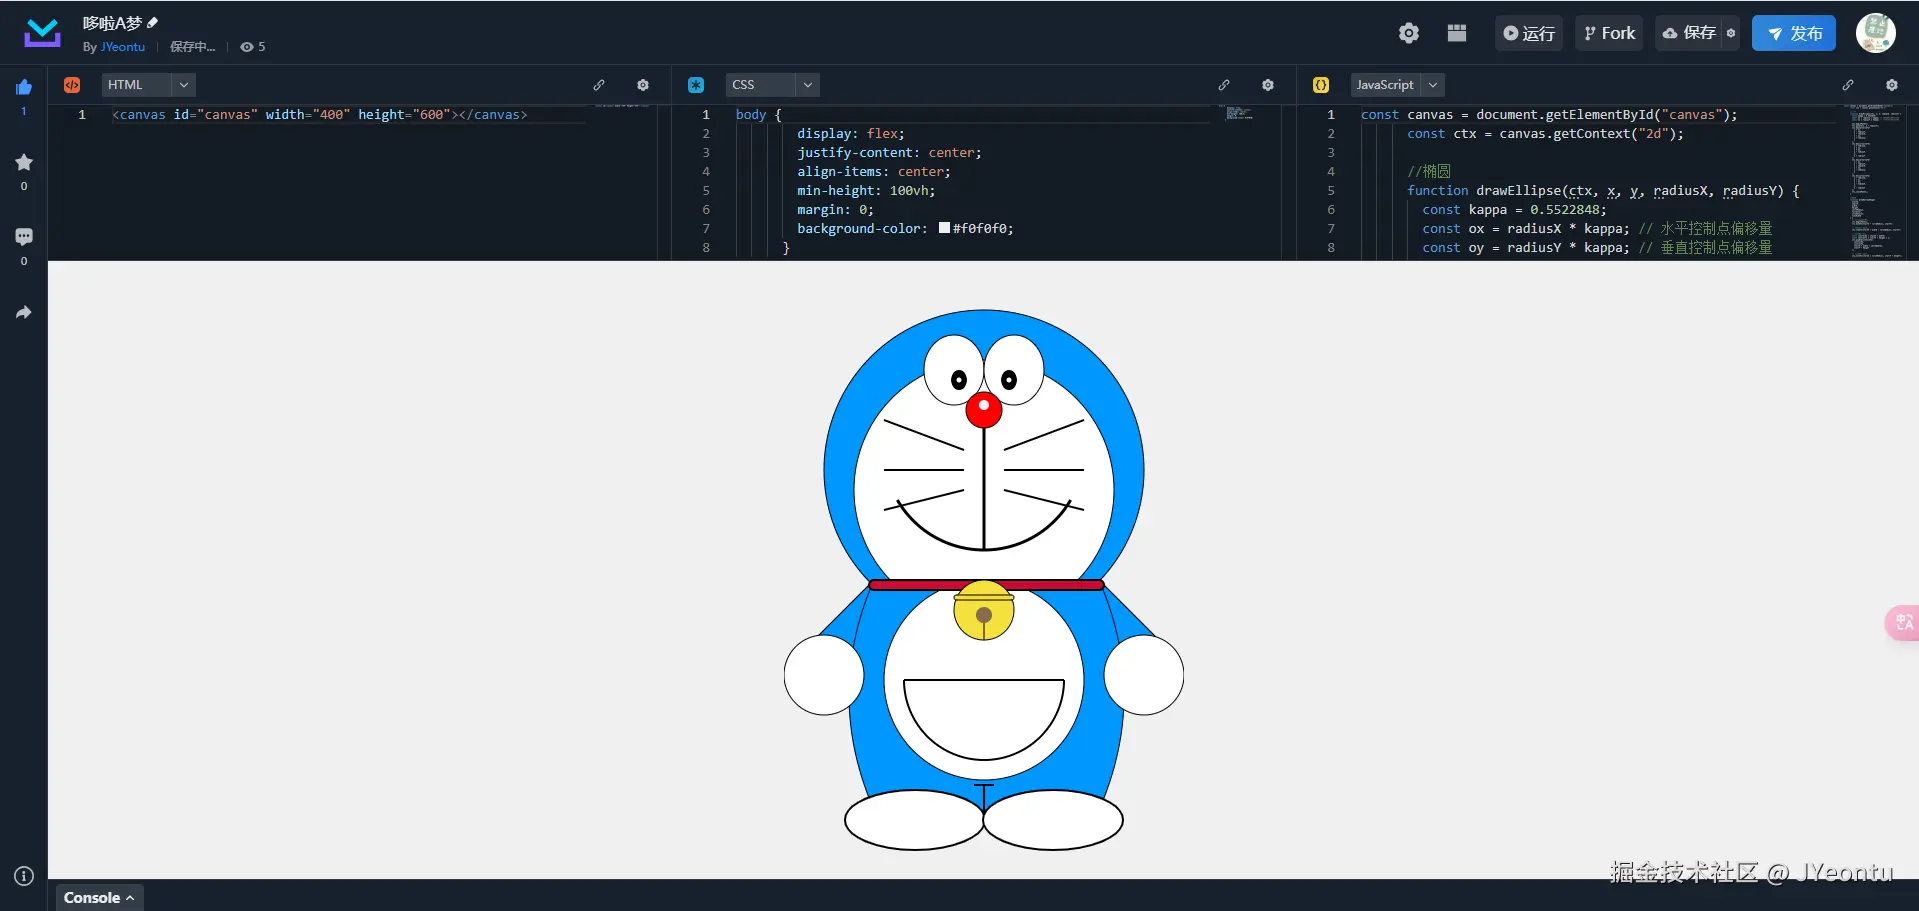The height and width of the screenshot is (911, 1919).
Task: Click the orange HTML panel icon
Action: click(x=72, y=85)
